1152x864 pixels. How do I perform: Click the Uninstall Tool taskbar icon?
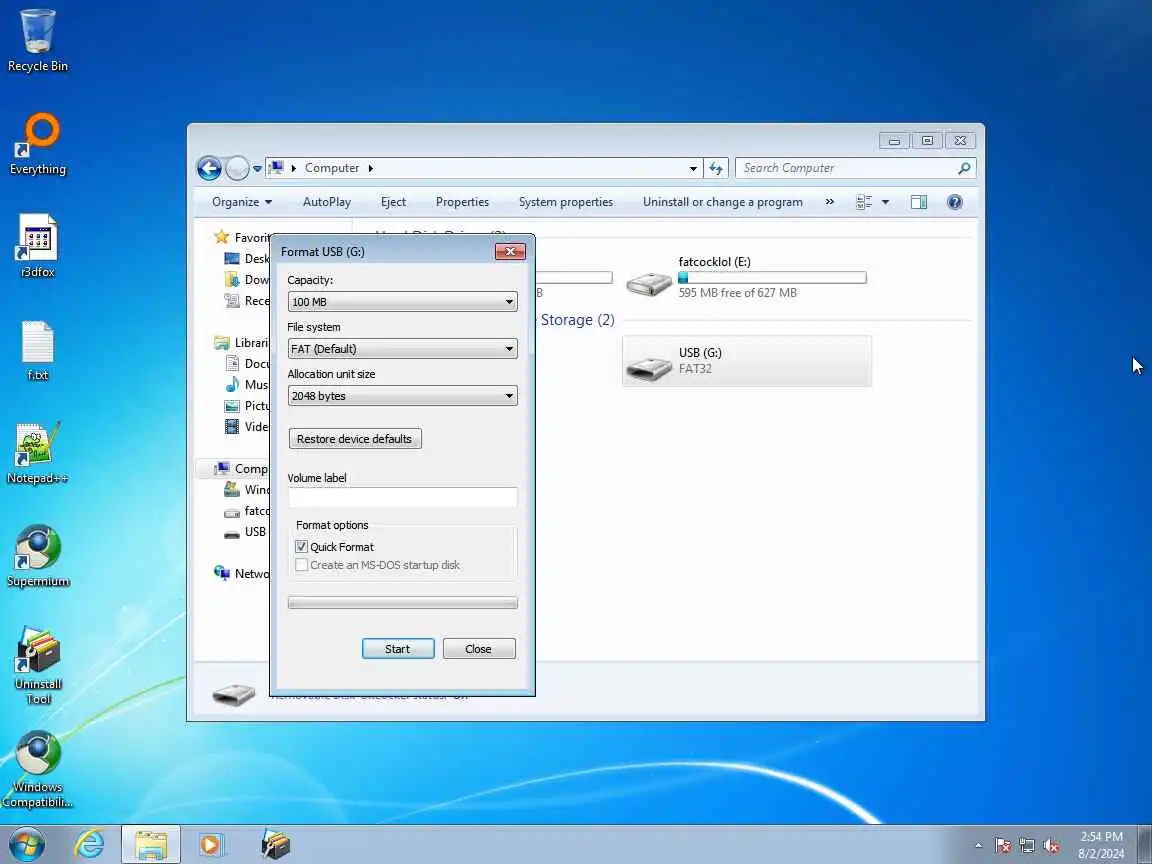[276, 845]
